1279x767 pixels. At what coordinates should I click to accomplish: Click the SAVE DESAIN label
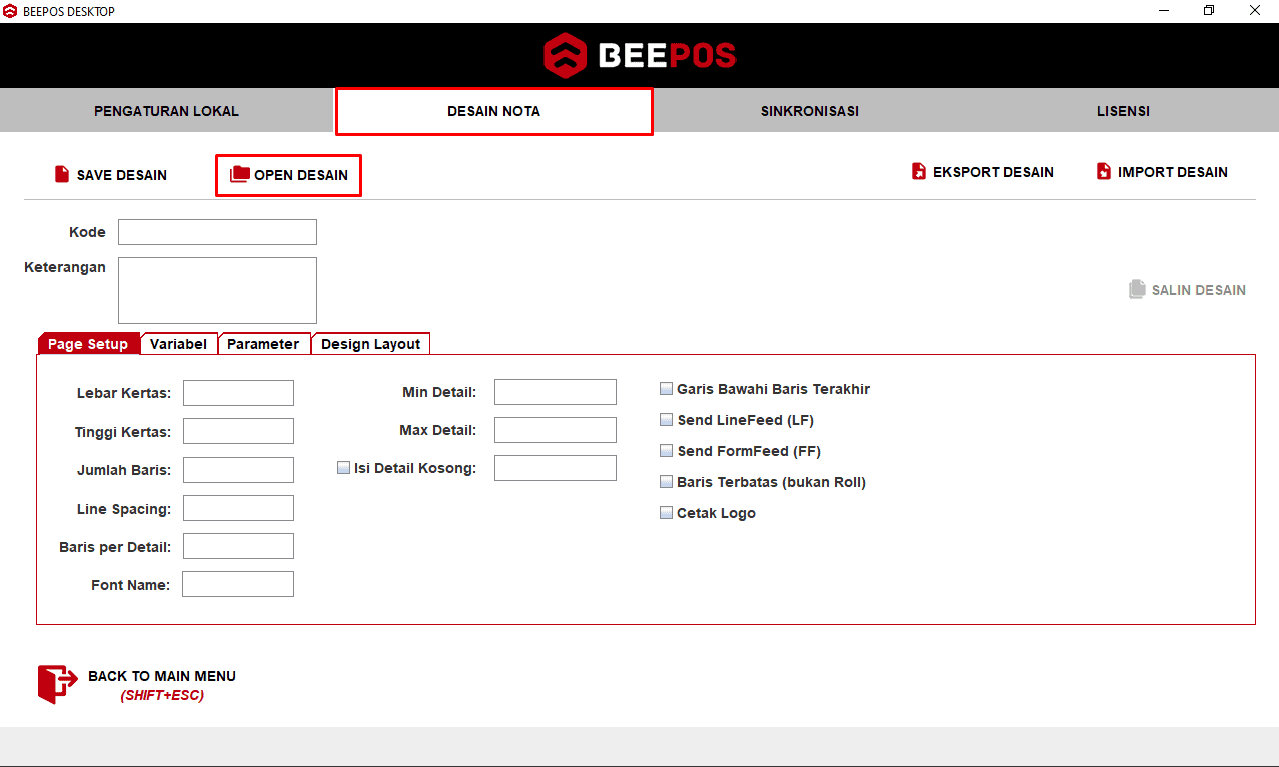122,175
